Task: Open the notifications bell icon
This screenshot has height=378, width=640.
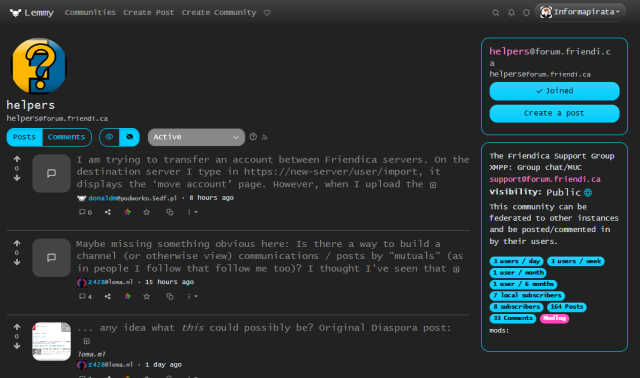Action: 511,13
